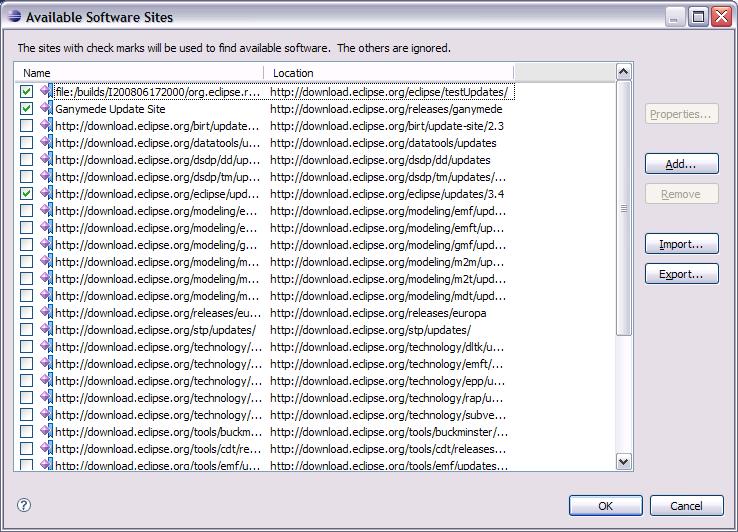Click the icon for the technology/emft/... site
This screenshot has width=738, height=532.
(x=47, y=363)
